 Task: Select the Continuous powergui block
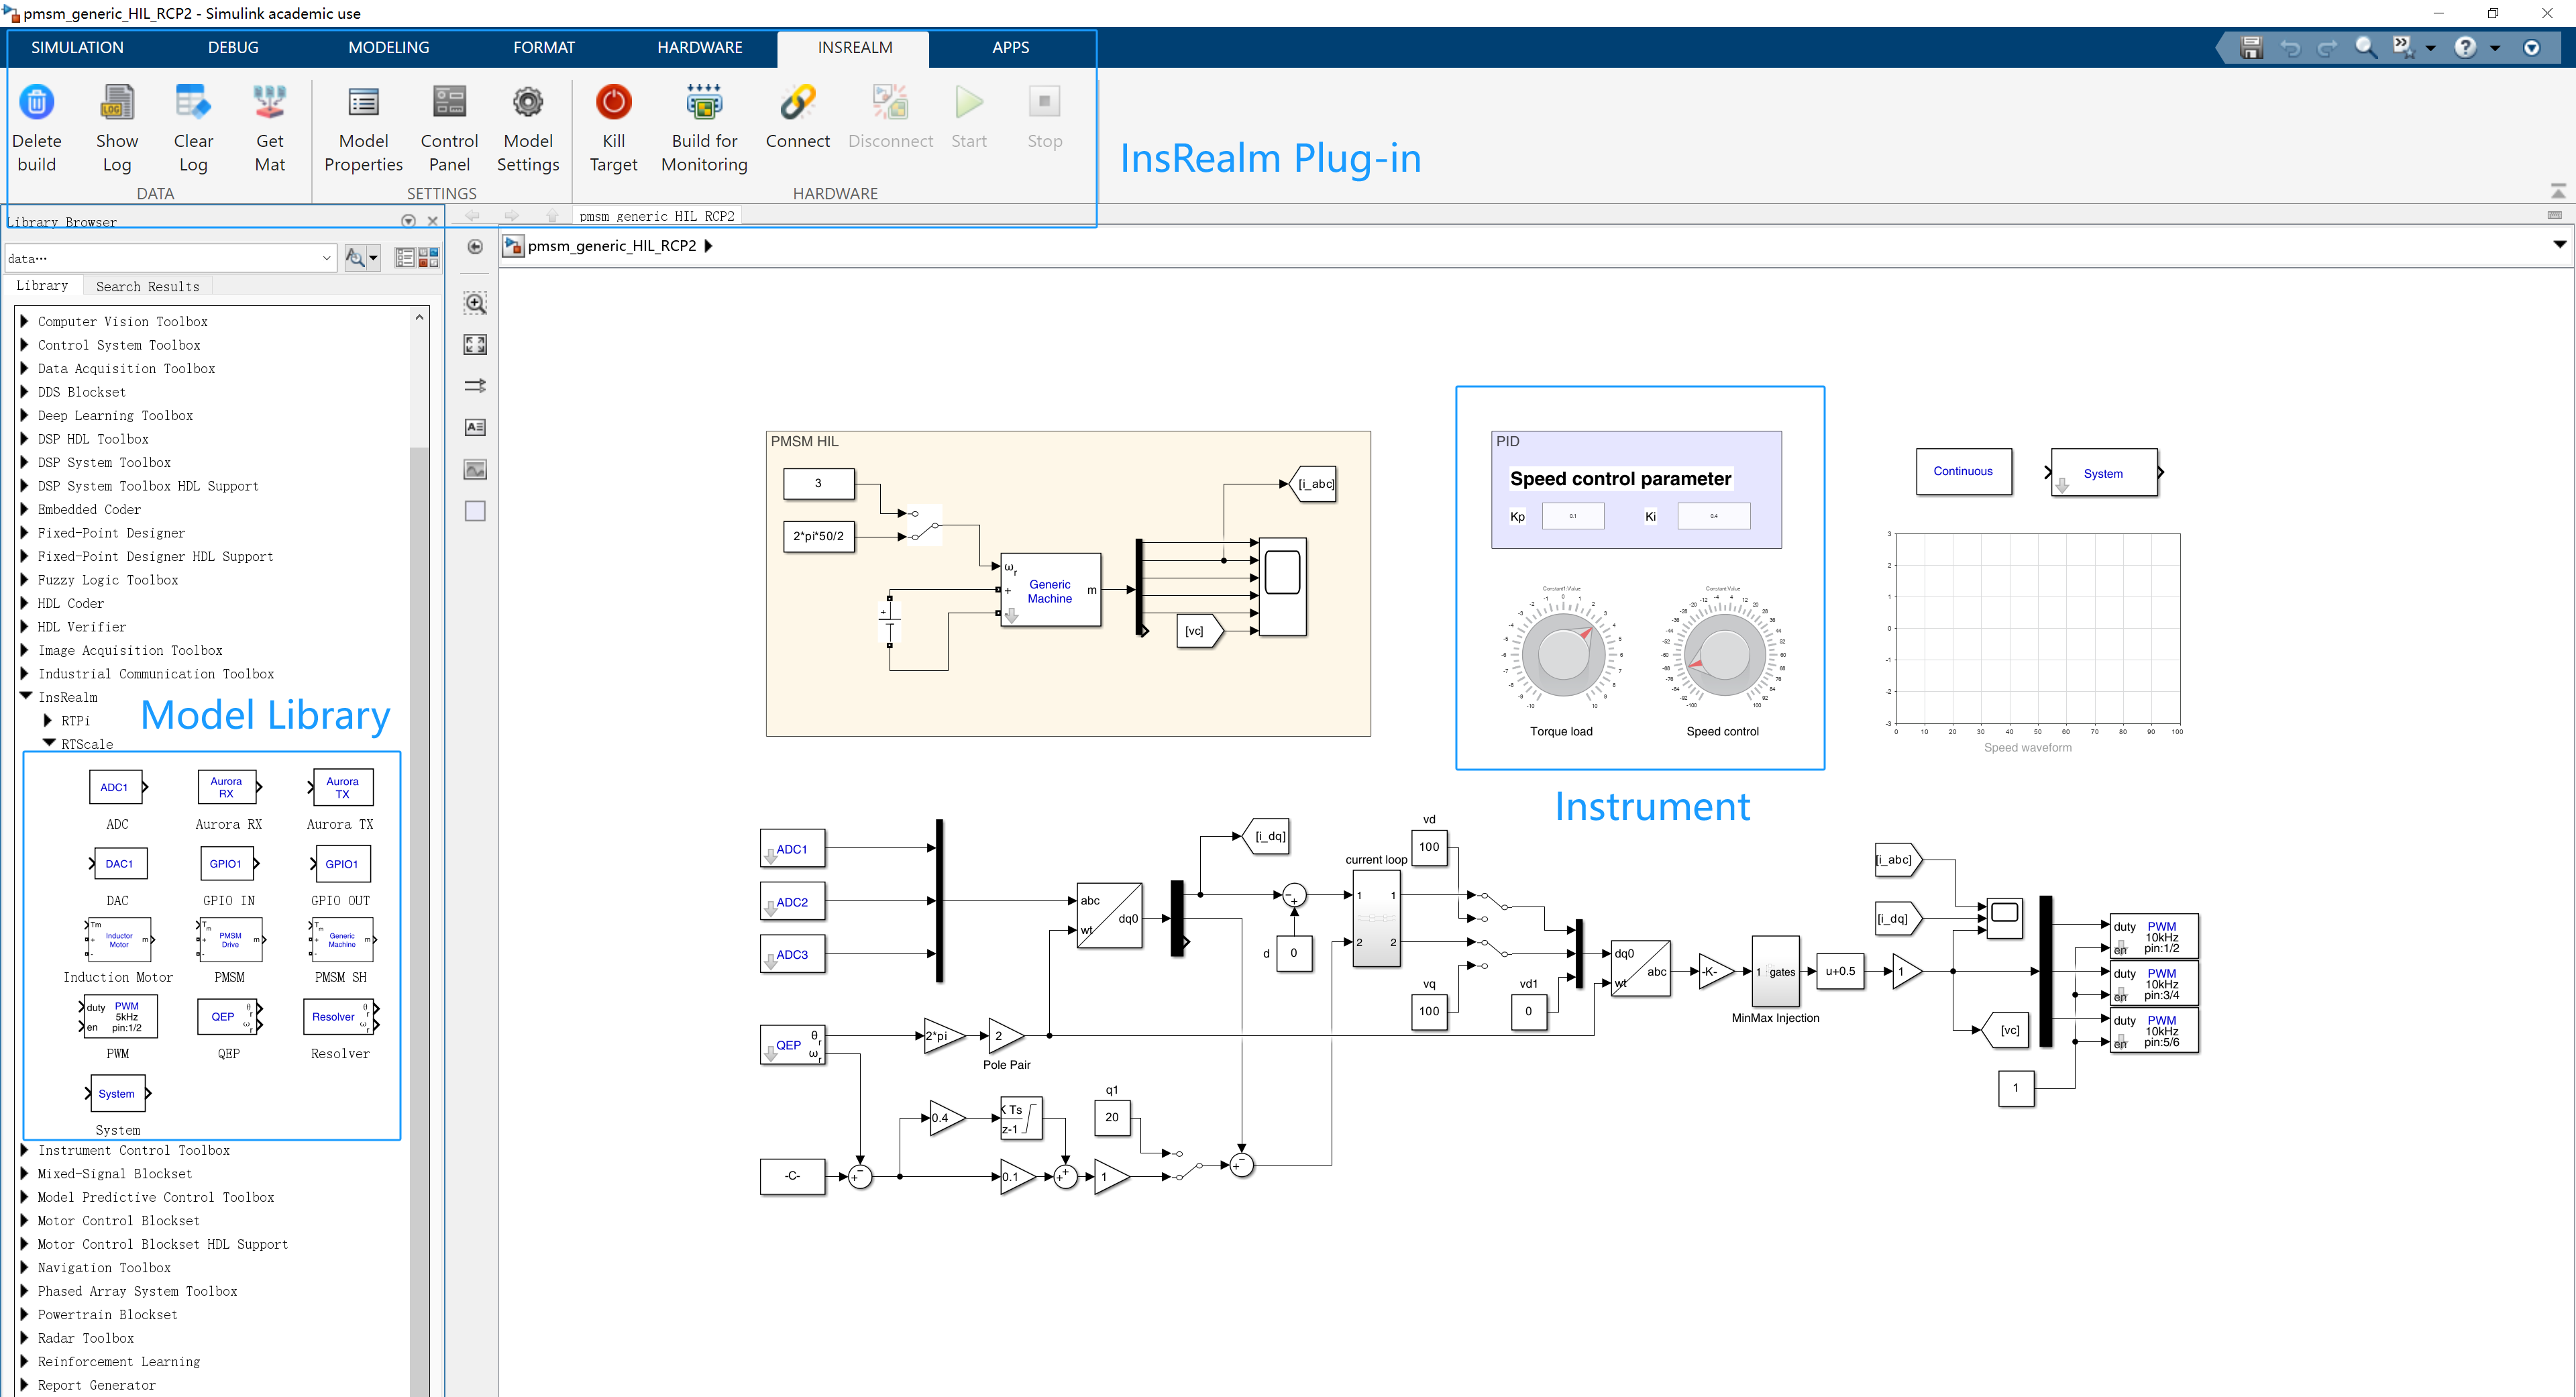[x=1964, y=472]
